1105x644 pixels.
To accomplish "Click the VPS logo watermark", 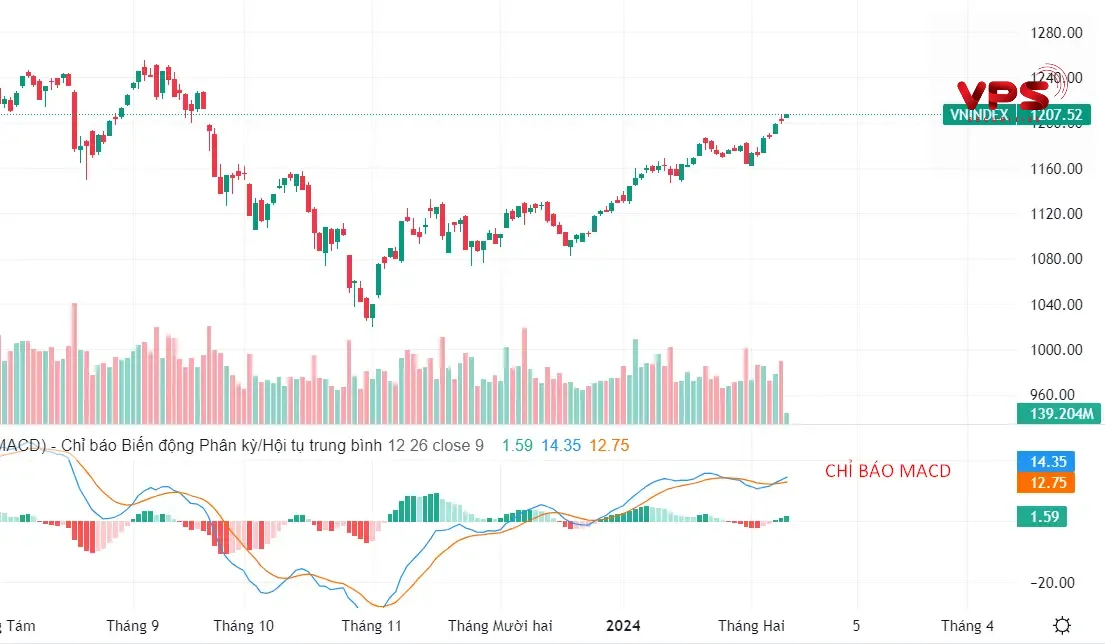I will click(x=1001, y=94).
